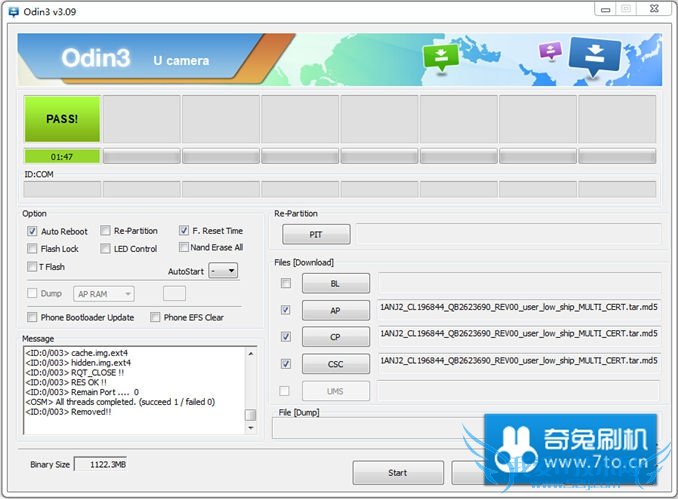Uncheck the CP file checkbox
678x499 pixels.
[x=286, y=336]
